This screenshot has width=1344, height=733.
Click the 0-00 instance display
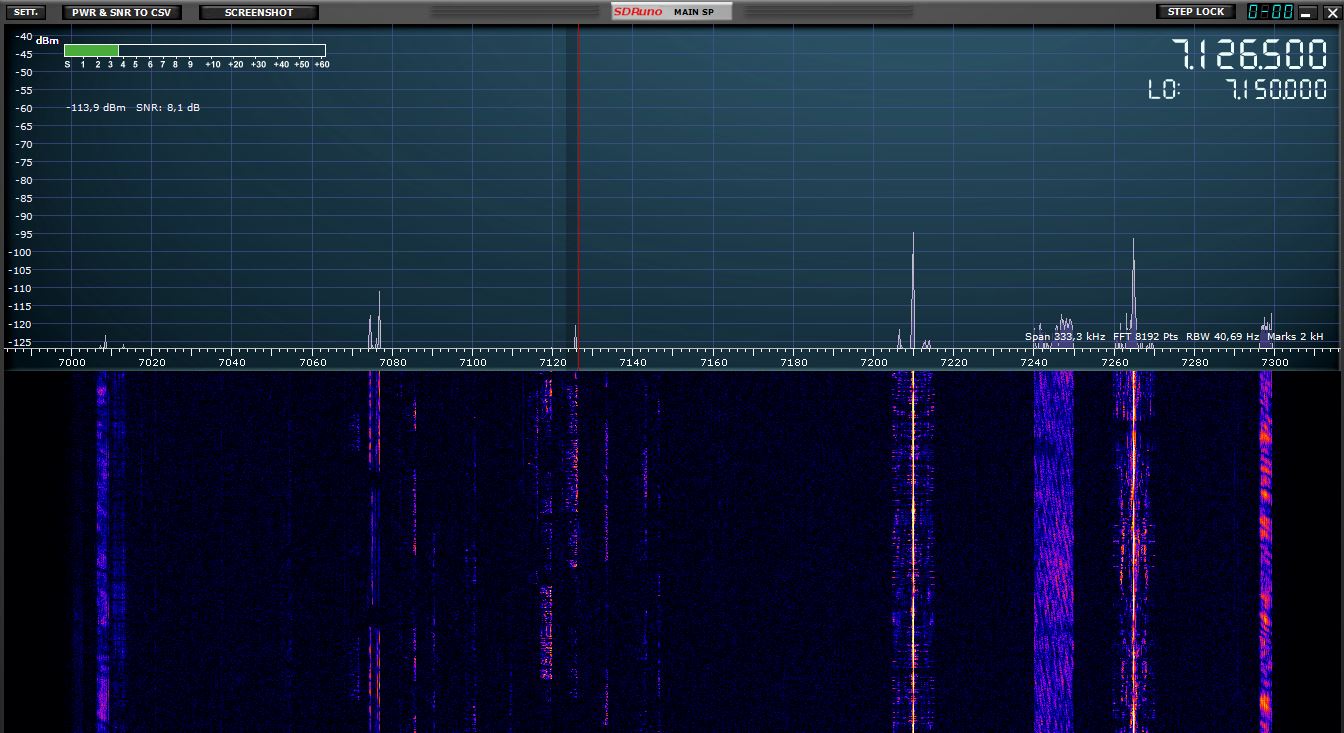tap(1270, 12)
